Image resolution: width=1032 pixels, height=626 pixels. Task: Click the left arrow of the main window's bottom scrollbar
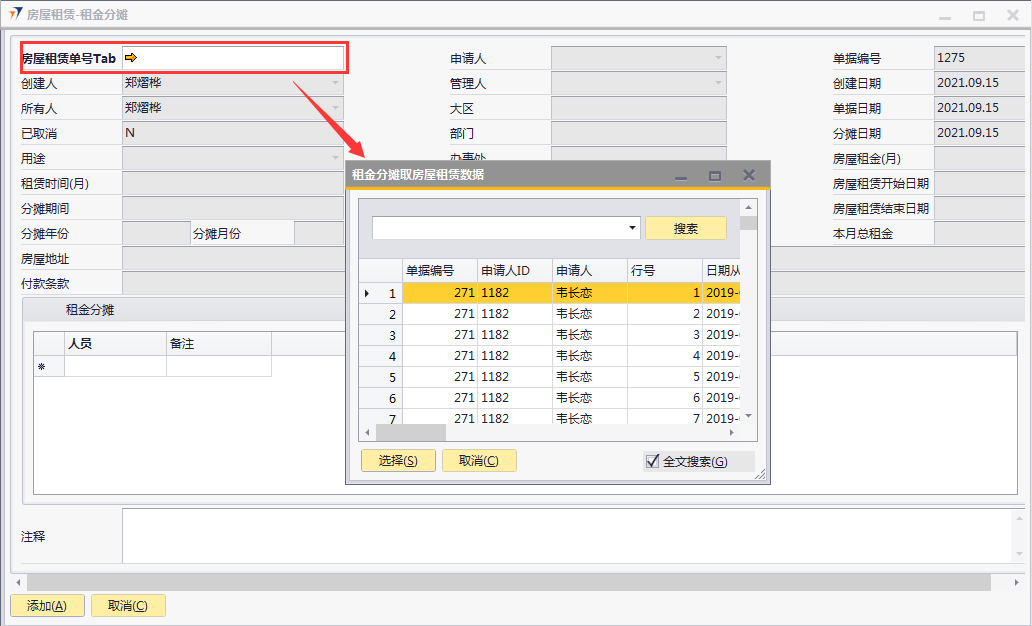18,582
